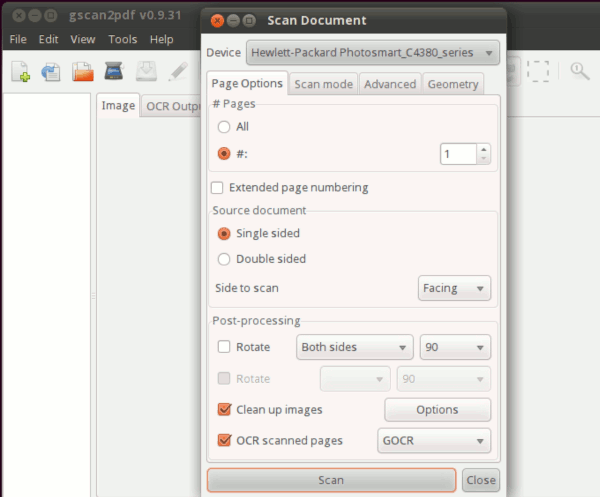
Task: Open the Facing side-to-scan dropdown
Action: coord(454,288)
